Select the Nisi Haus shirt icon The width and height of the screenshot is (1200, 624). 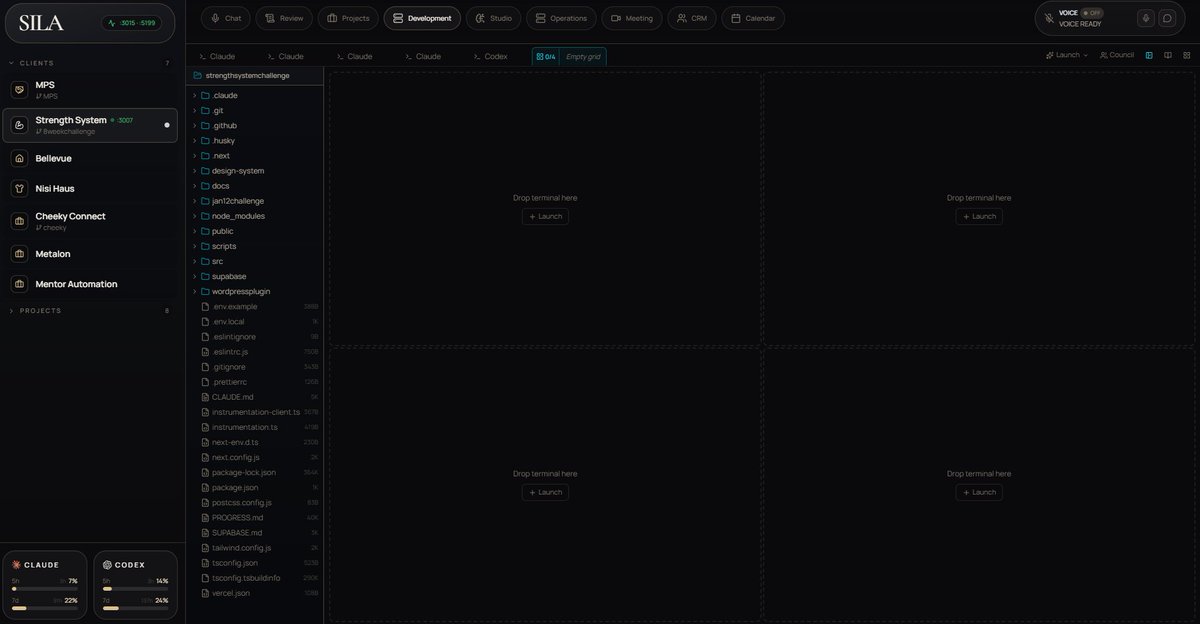point(19,188)
